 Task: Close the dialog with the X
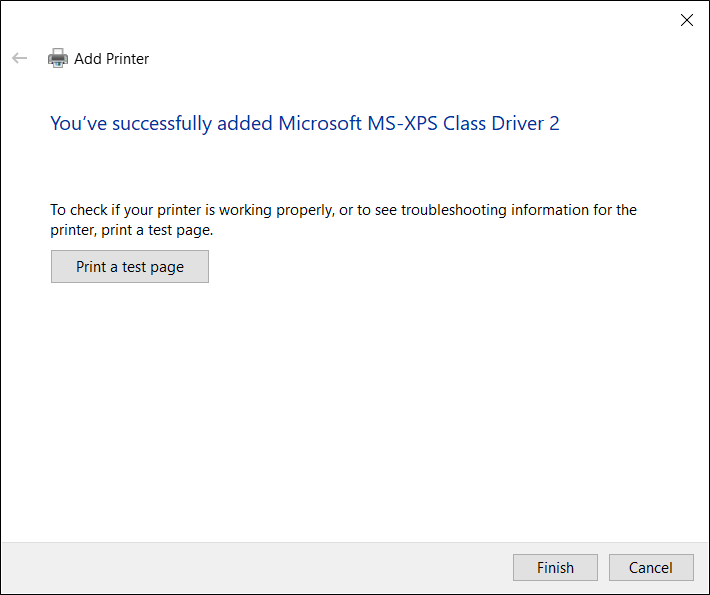click(686, 20)
